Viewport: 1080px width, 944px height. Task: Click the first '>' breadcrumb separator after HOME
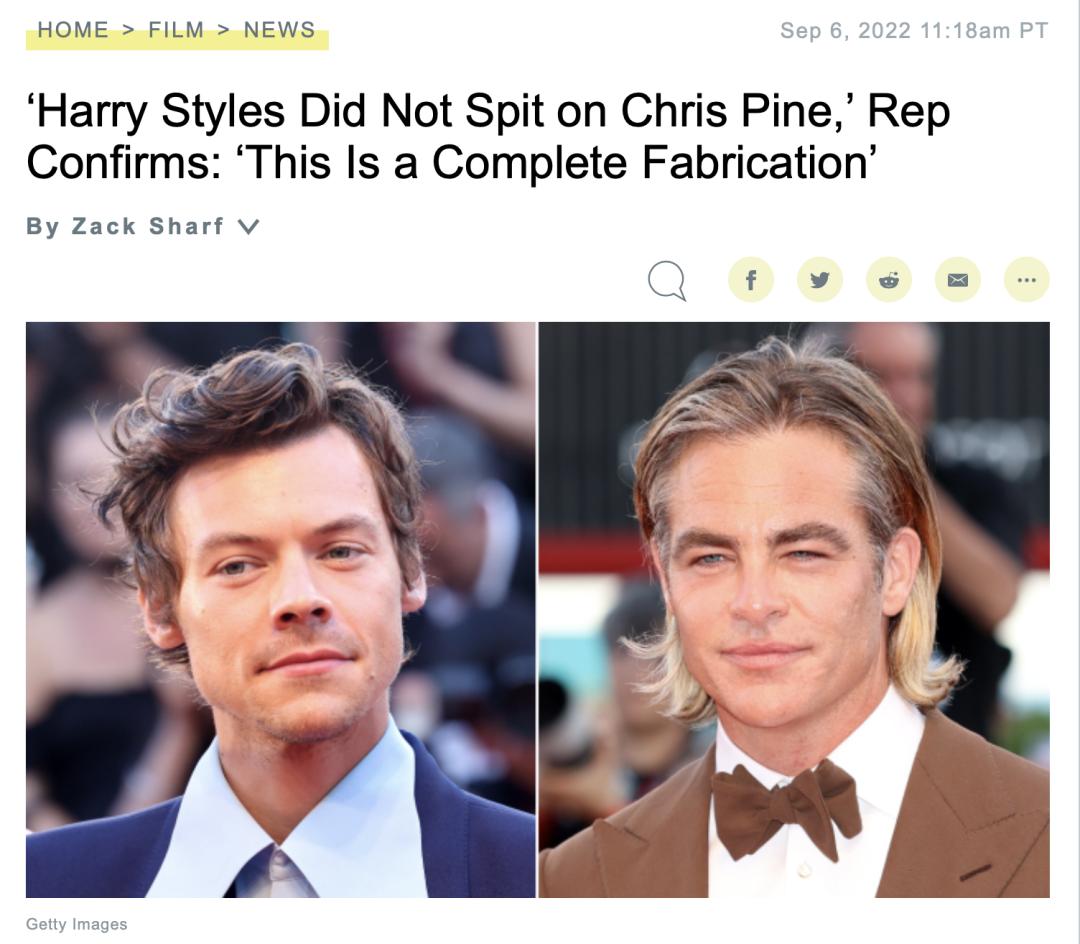click(129, 30)
